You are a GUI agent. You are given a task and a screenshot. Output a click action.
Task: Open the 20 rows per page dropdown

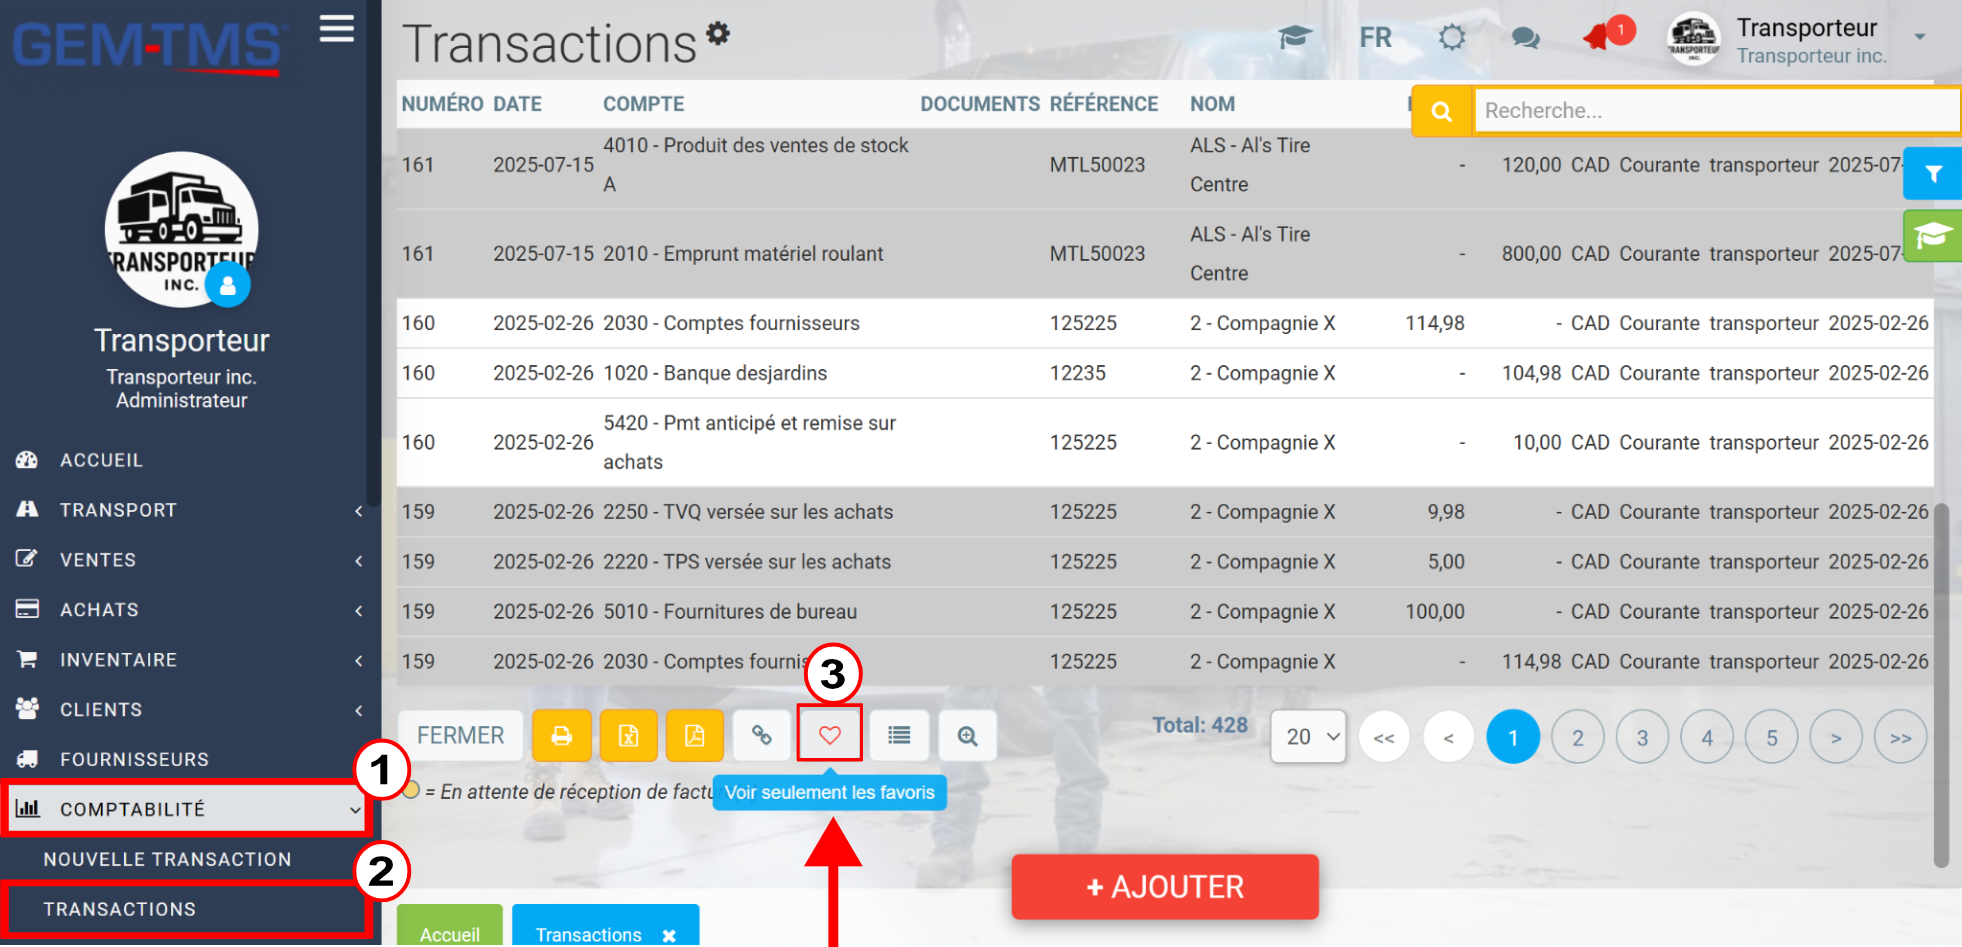click(1309, 737)
